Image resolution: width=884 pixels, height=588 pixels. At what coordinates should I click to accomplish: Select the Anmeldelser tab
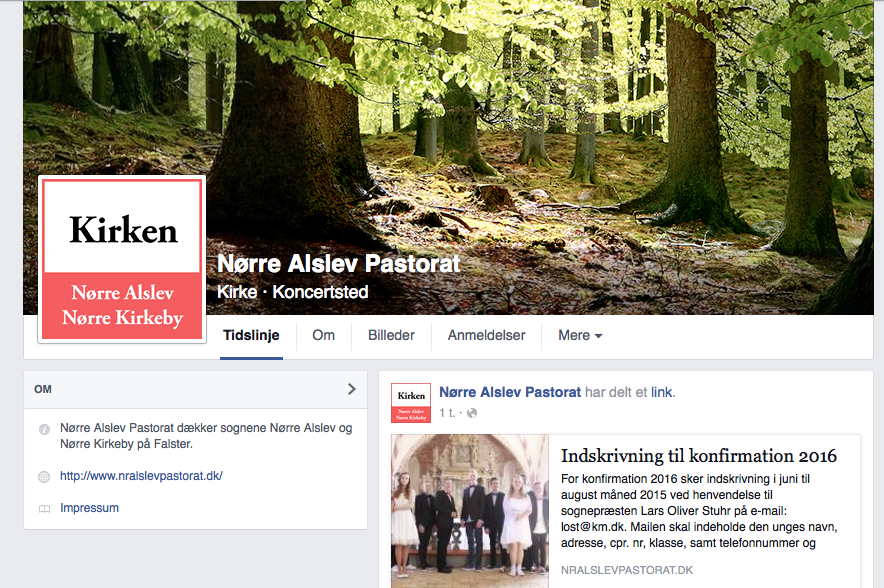click(x=487, y=335)
